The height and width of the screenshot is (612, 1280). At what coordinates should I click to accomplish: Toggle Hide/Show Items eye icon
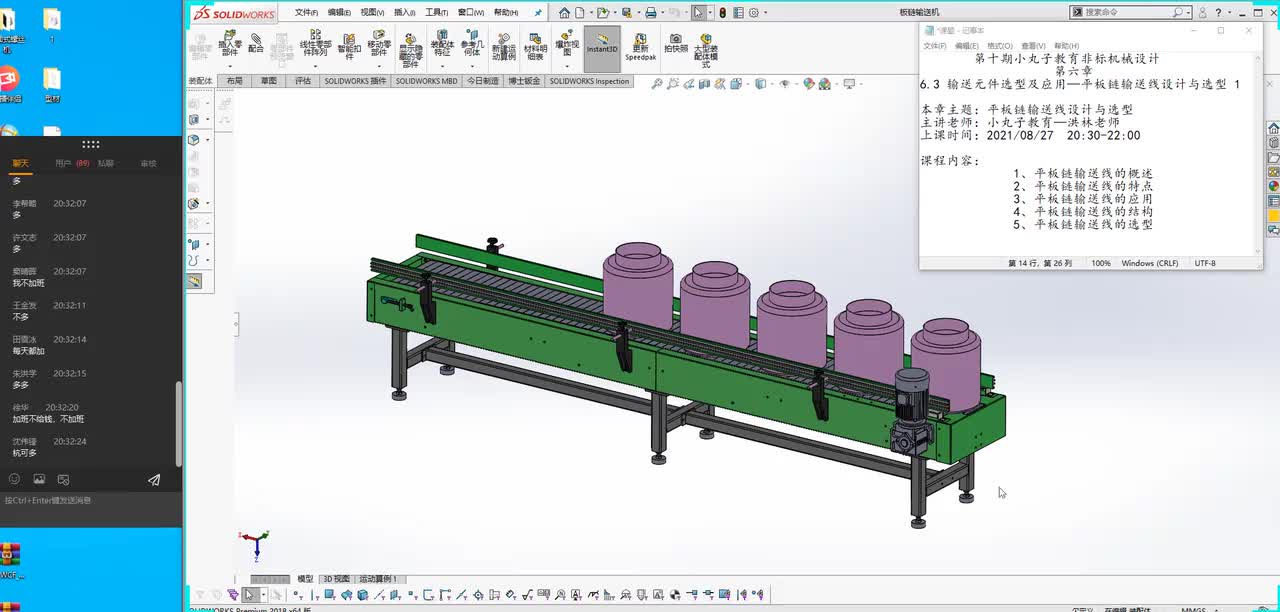[785, 85]
